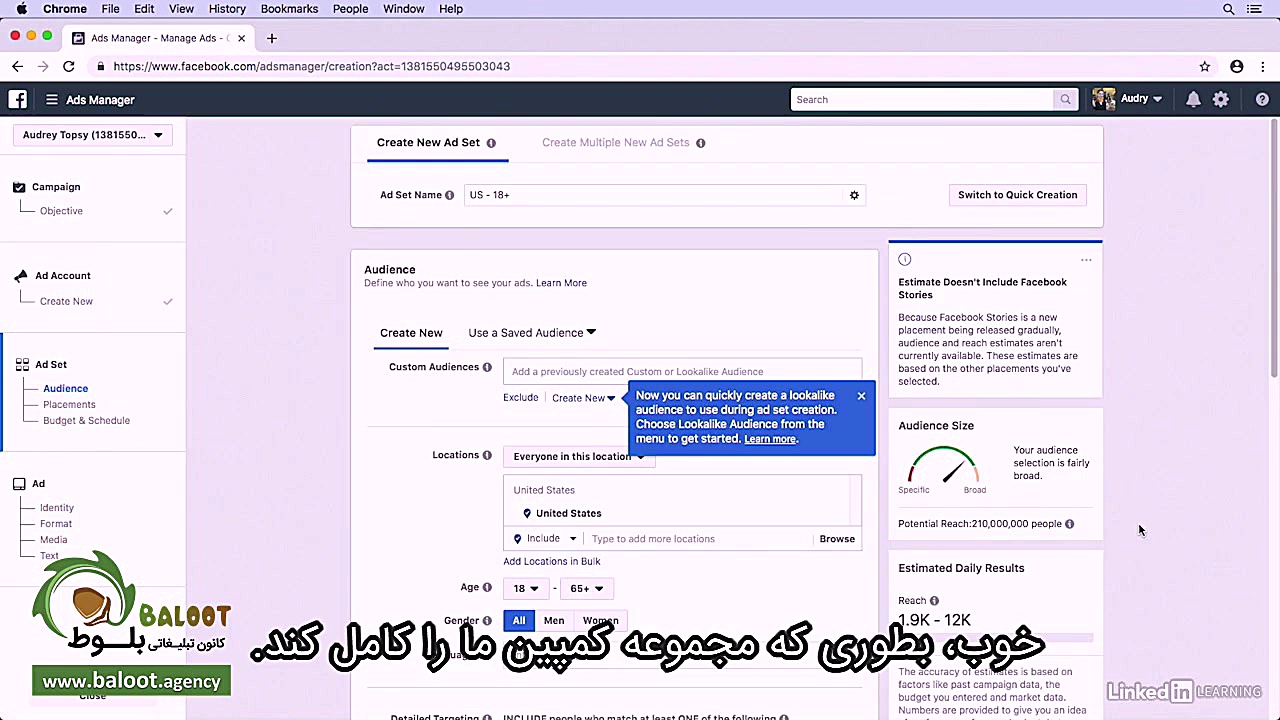Open the Include locations dropdown
1280x720 pixels.
point(546,539)
